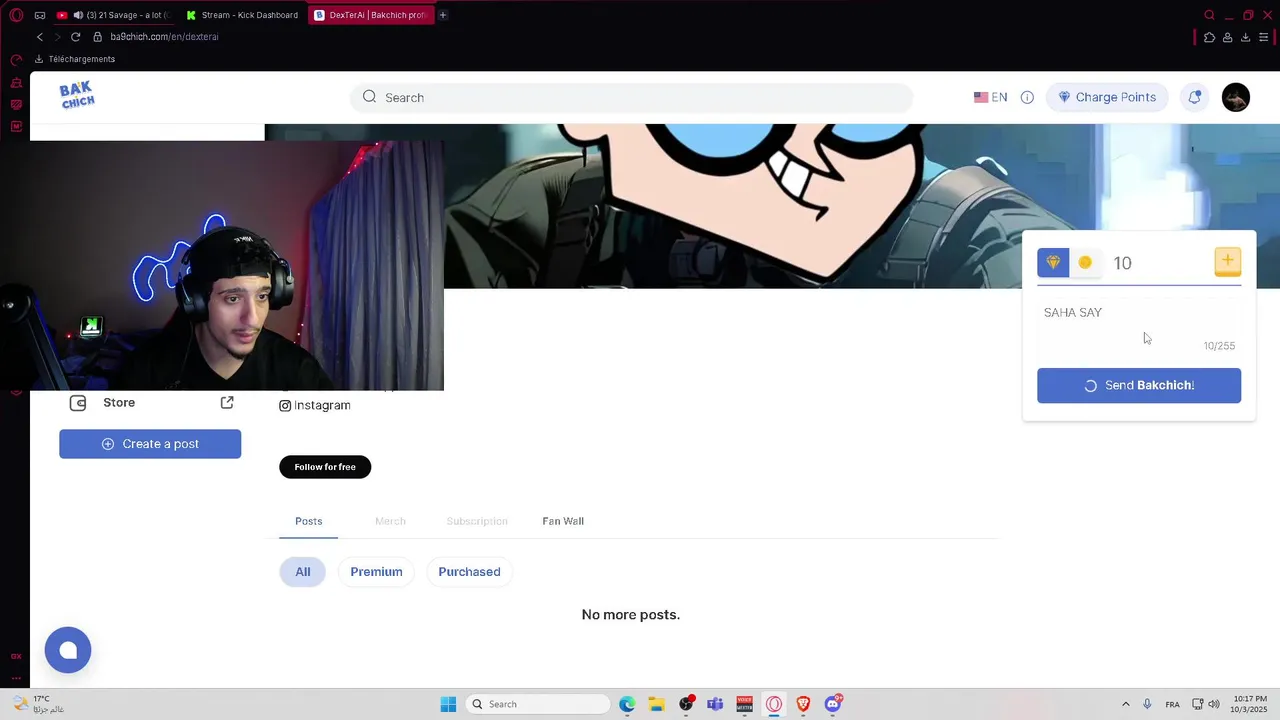Select the Posts tab
The width and height of the screenshot is (1280, 720).
309,521
